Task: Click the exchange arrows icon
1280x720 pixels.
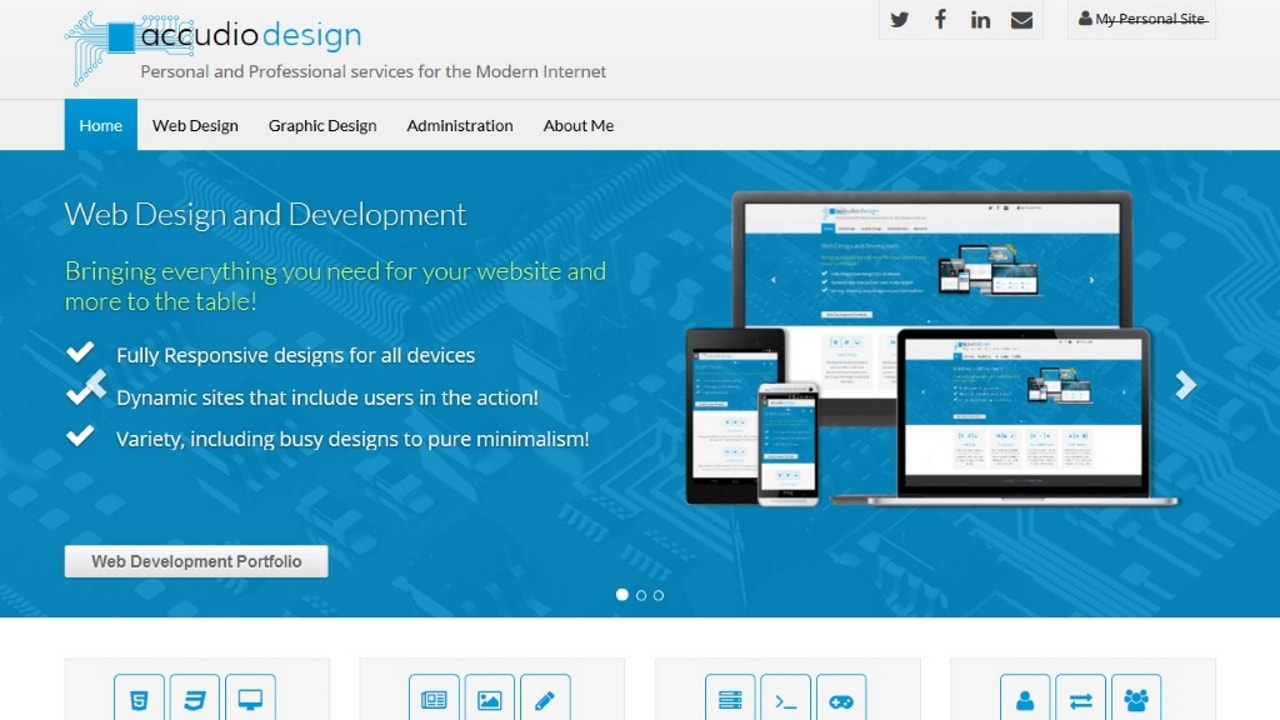Action: point(1081,698)
